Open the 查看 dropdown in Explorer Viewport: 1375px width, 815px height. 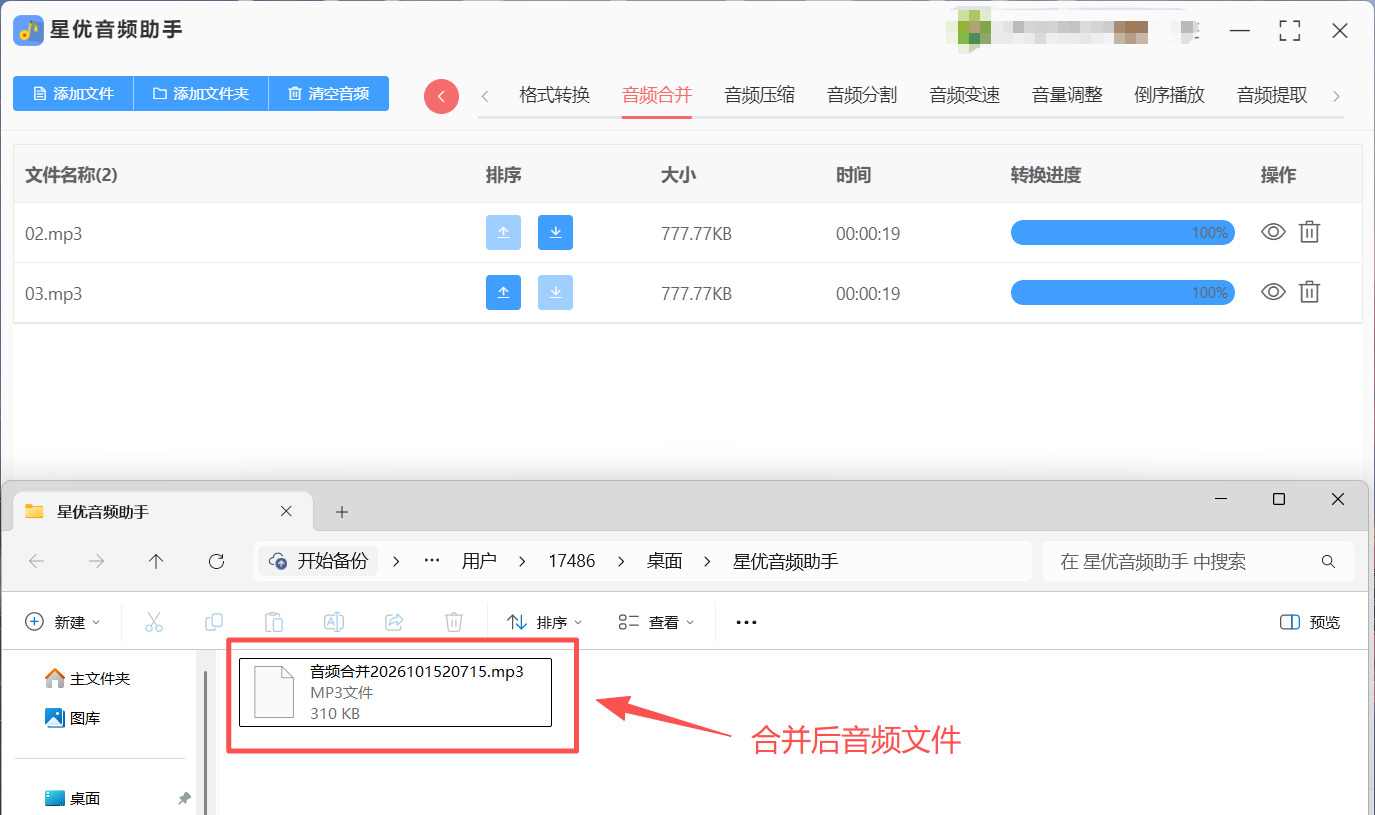coord(656,622)
